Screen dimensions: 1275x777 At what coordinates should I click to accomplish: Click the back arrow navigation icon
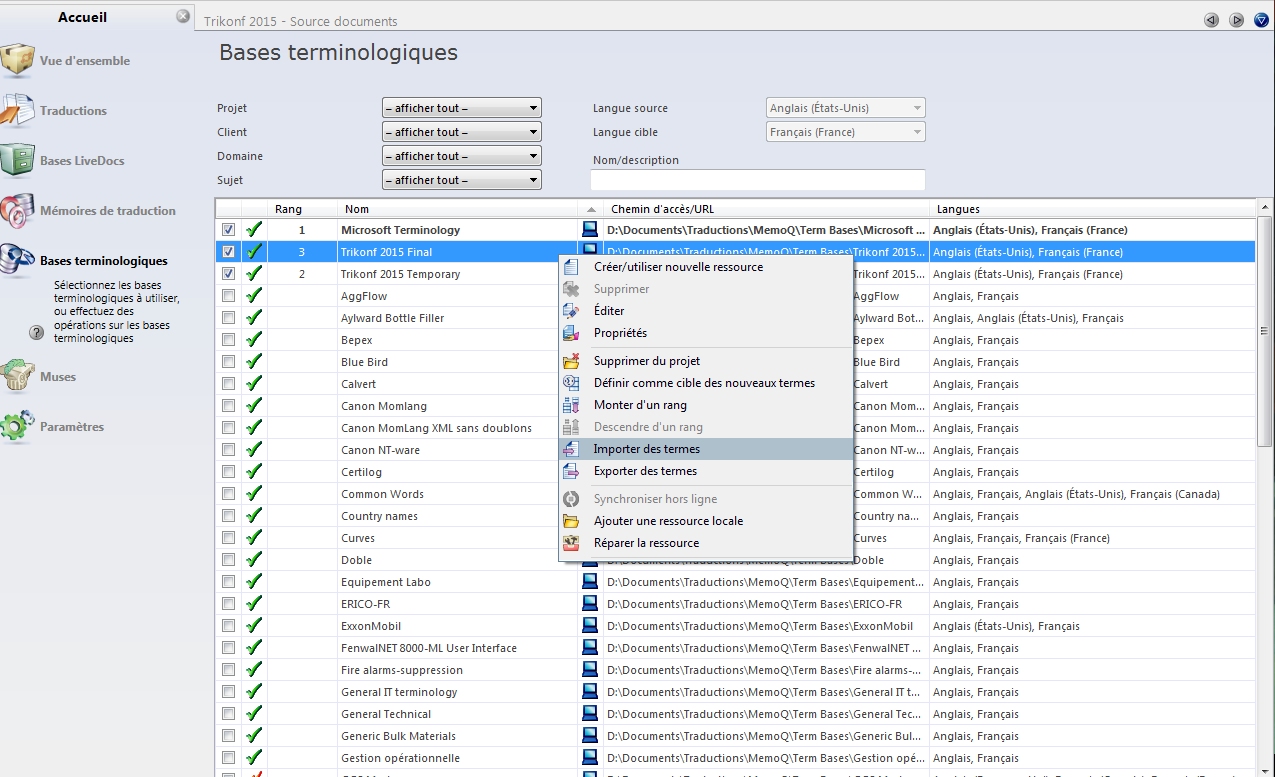[1211, 19]
